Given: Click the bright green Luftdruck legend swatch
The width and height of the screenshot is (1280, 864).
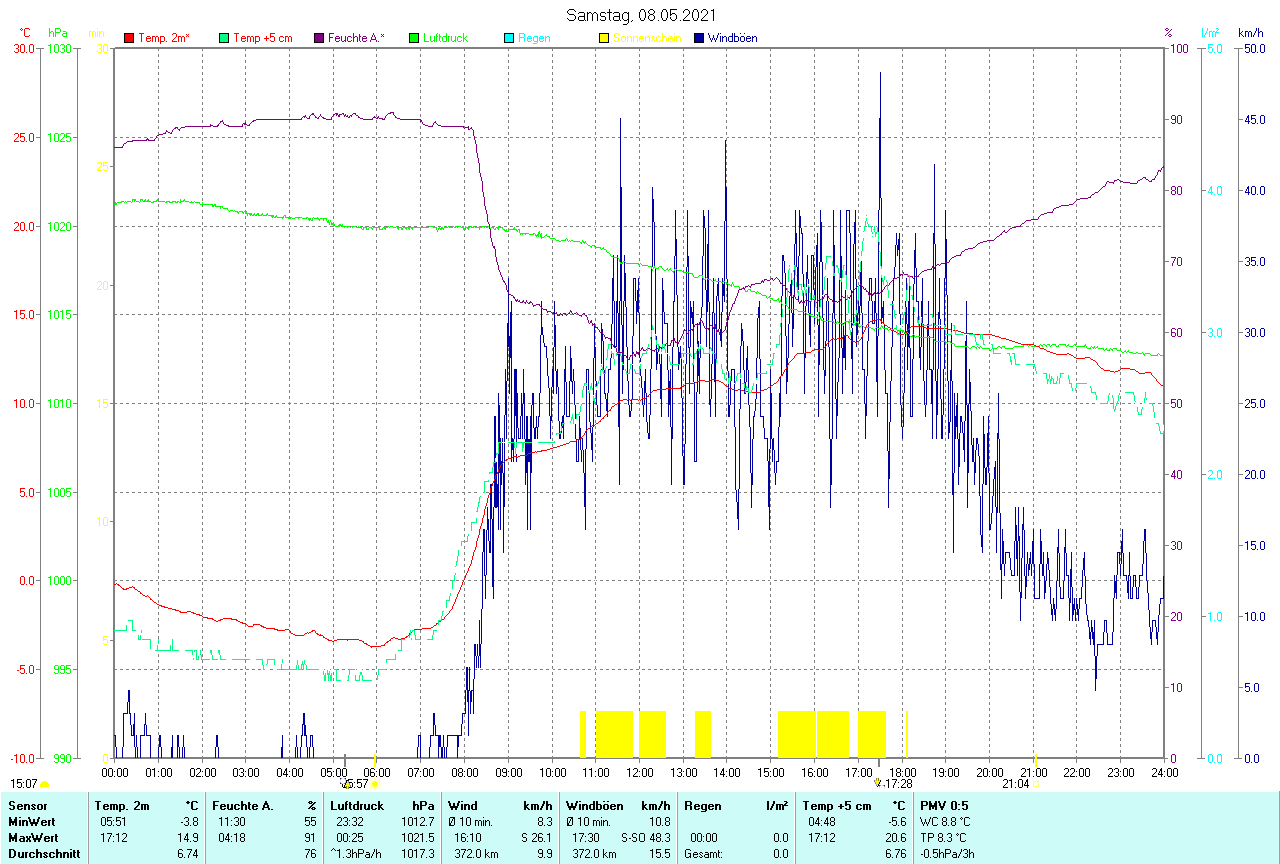Looking at the screenshot, I should pyautogui.click(x=414, y=38).
